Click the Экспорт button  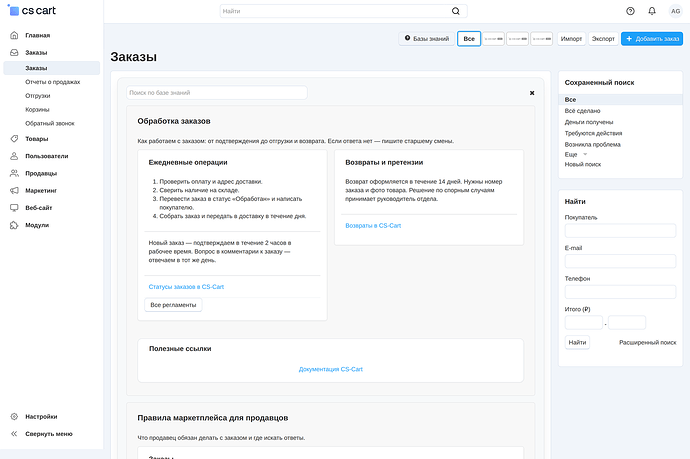(x=603, y=39)
